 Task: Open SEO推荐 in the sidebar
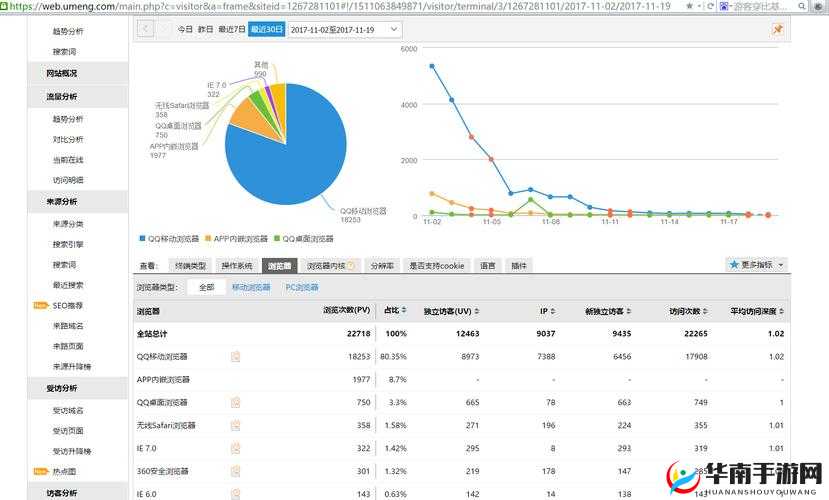(x=67, y=305)
